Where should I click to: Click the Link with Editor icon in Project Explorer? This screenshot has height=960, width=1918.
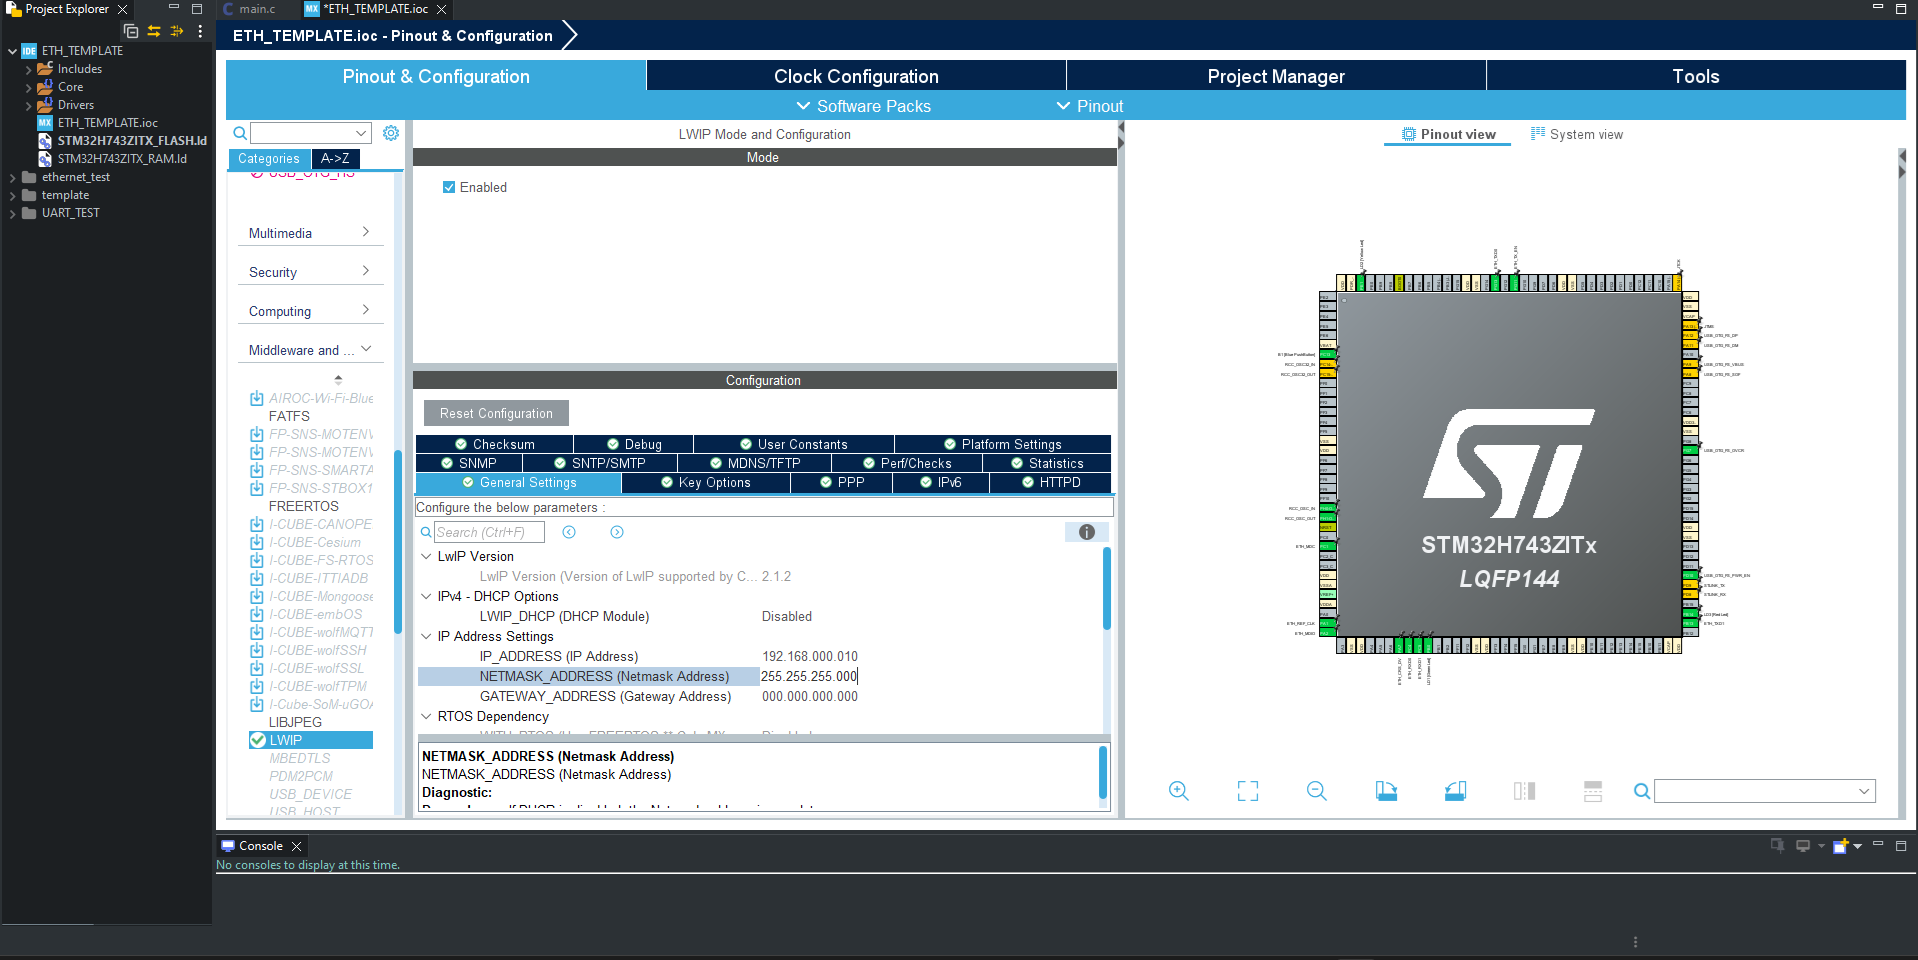click(x=154, y=31)
